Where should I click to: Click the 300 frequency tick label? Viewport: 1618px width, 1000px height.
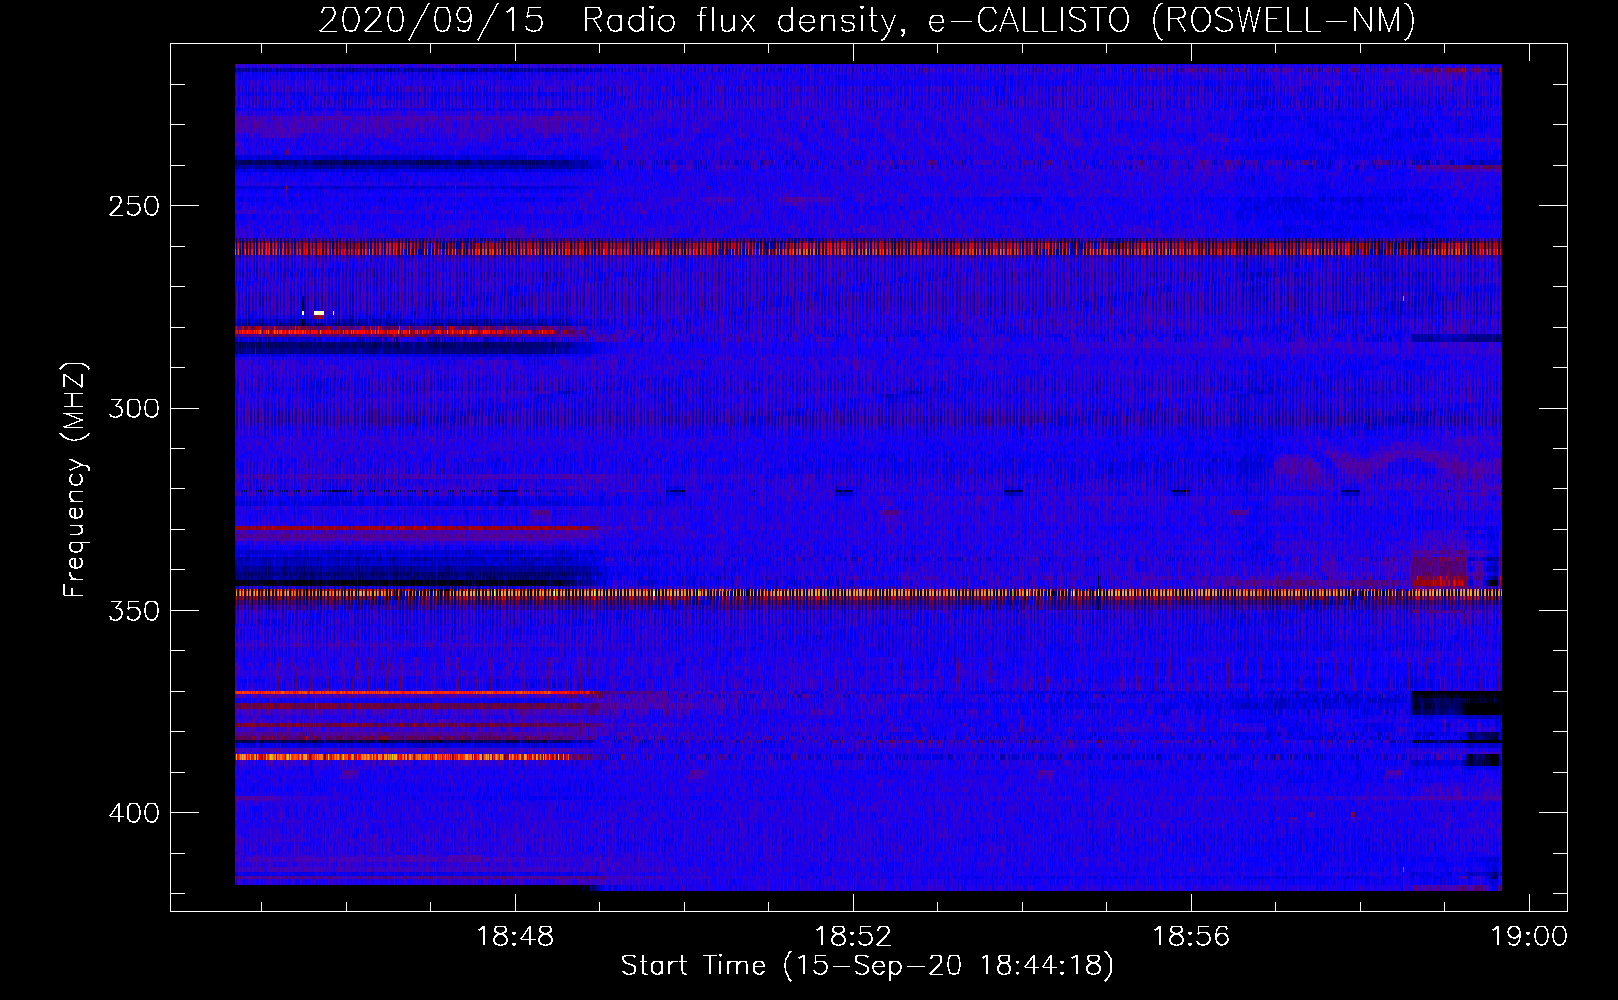tap(134, 408)
